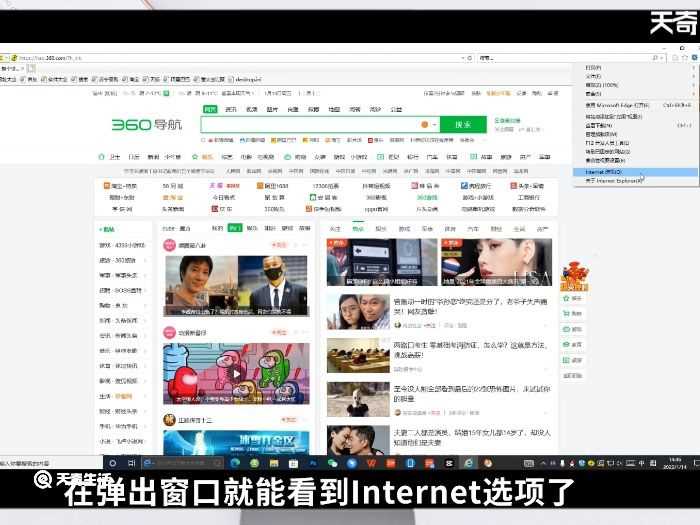Choose 使用 Microsoft Edge 打开 menu entry
The height and width of the screenshot is (525, 700).
coord(635,105)
